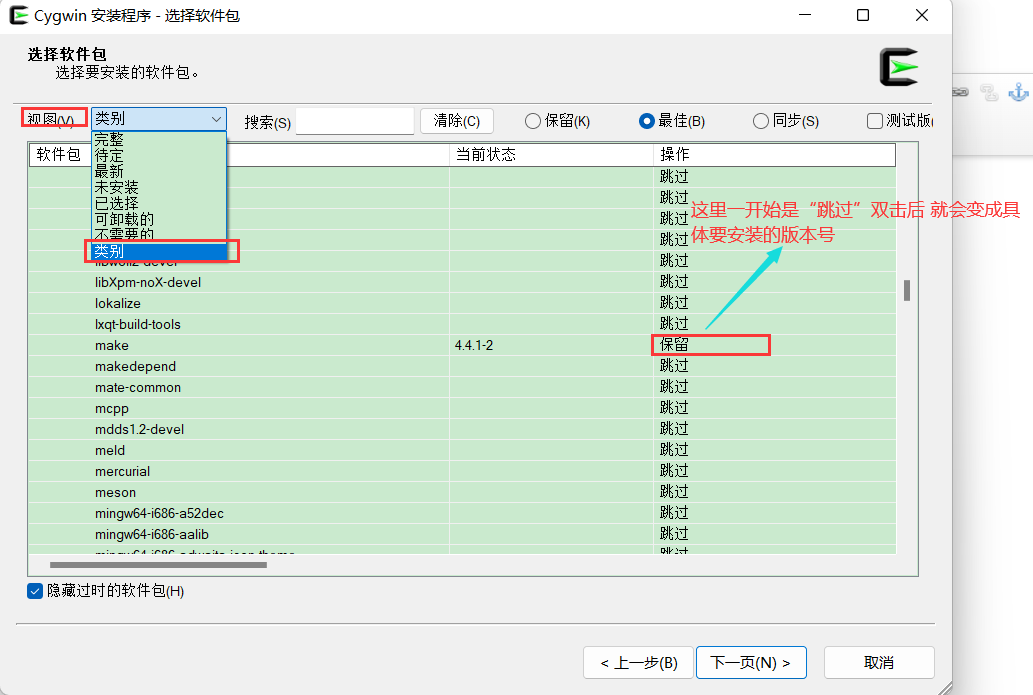1033x695 pixels.
Task: Click the horizontal scrollbar thumb of package list
Action: coord(158,565)
